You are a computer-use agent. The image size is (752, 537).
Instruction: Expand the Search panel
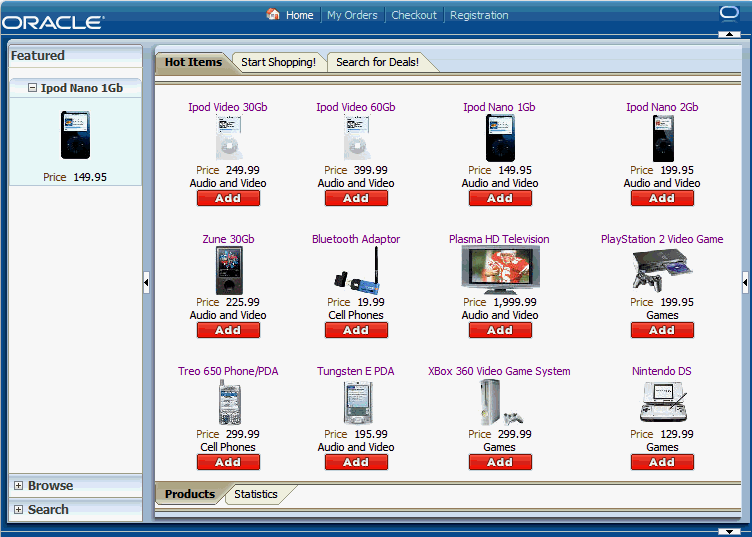coord(18,510)
